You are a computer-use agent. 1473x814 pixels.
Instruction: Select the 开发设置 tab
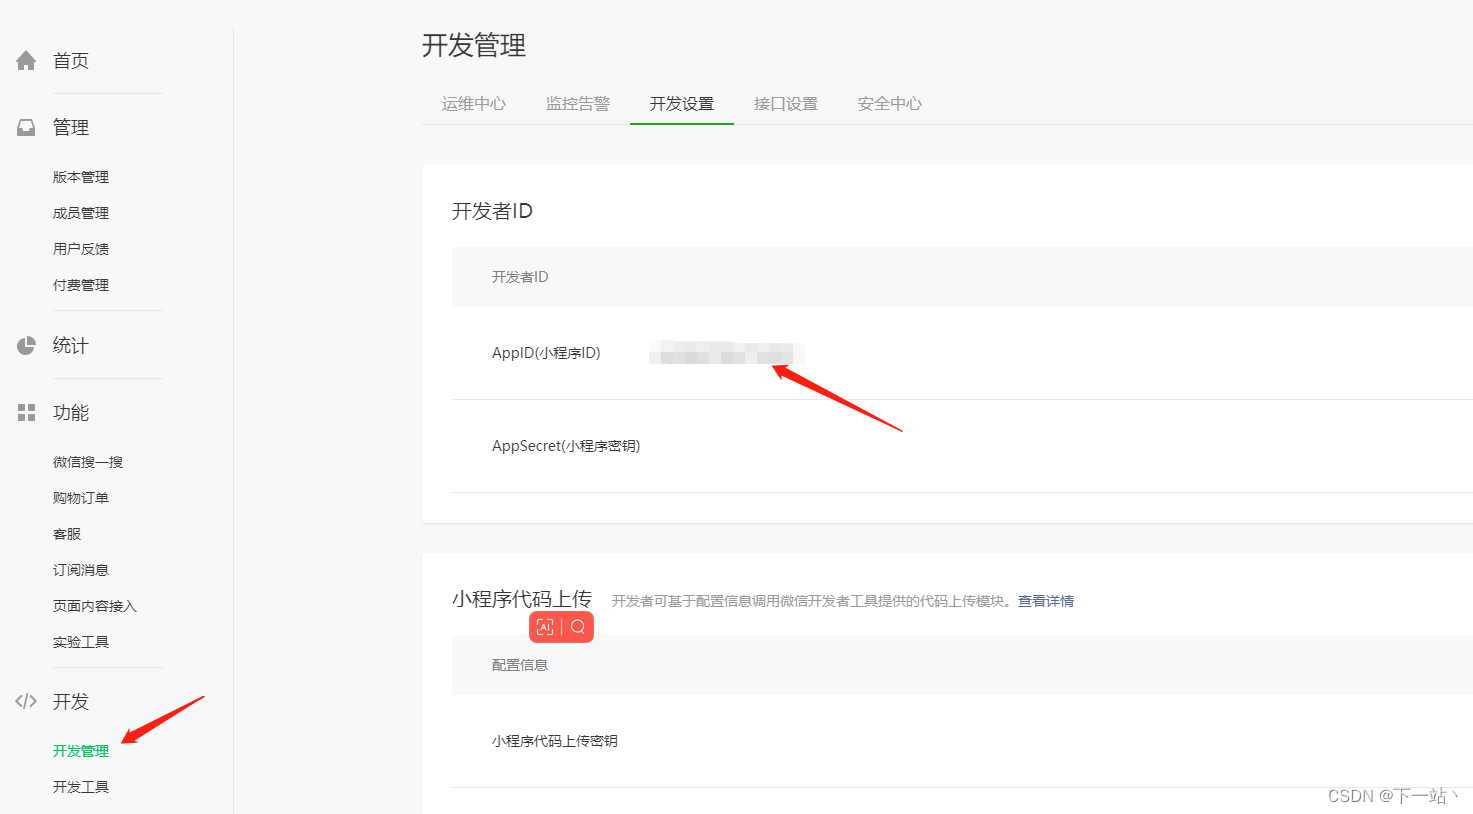(x=682, y=104)
